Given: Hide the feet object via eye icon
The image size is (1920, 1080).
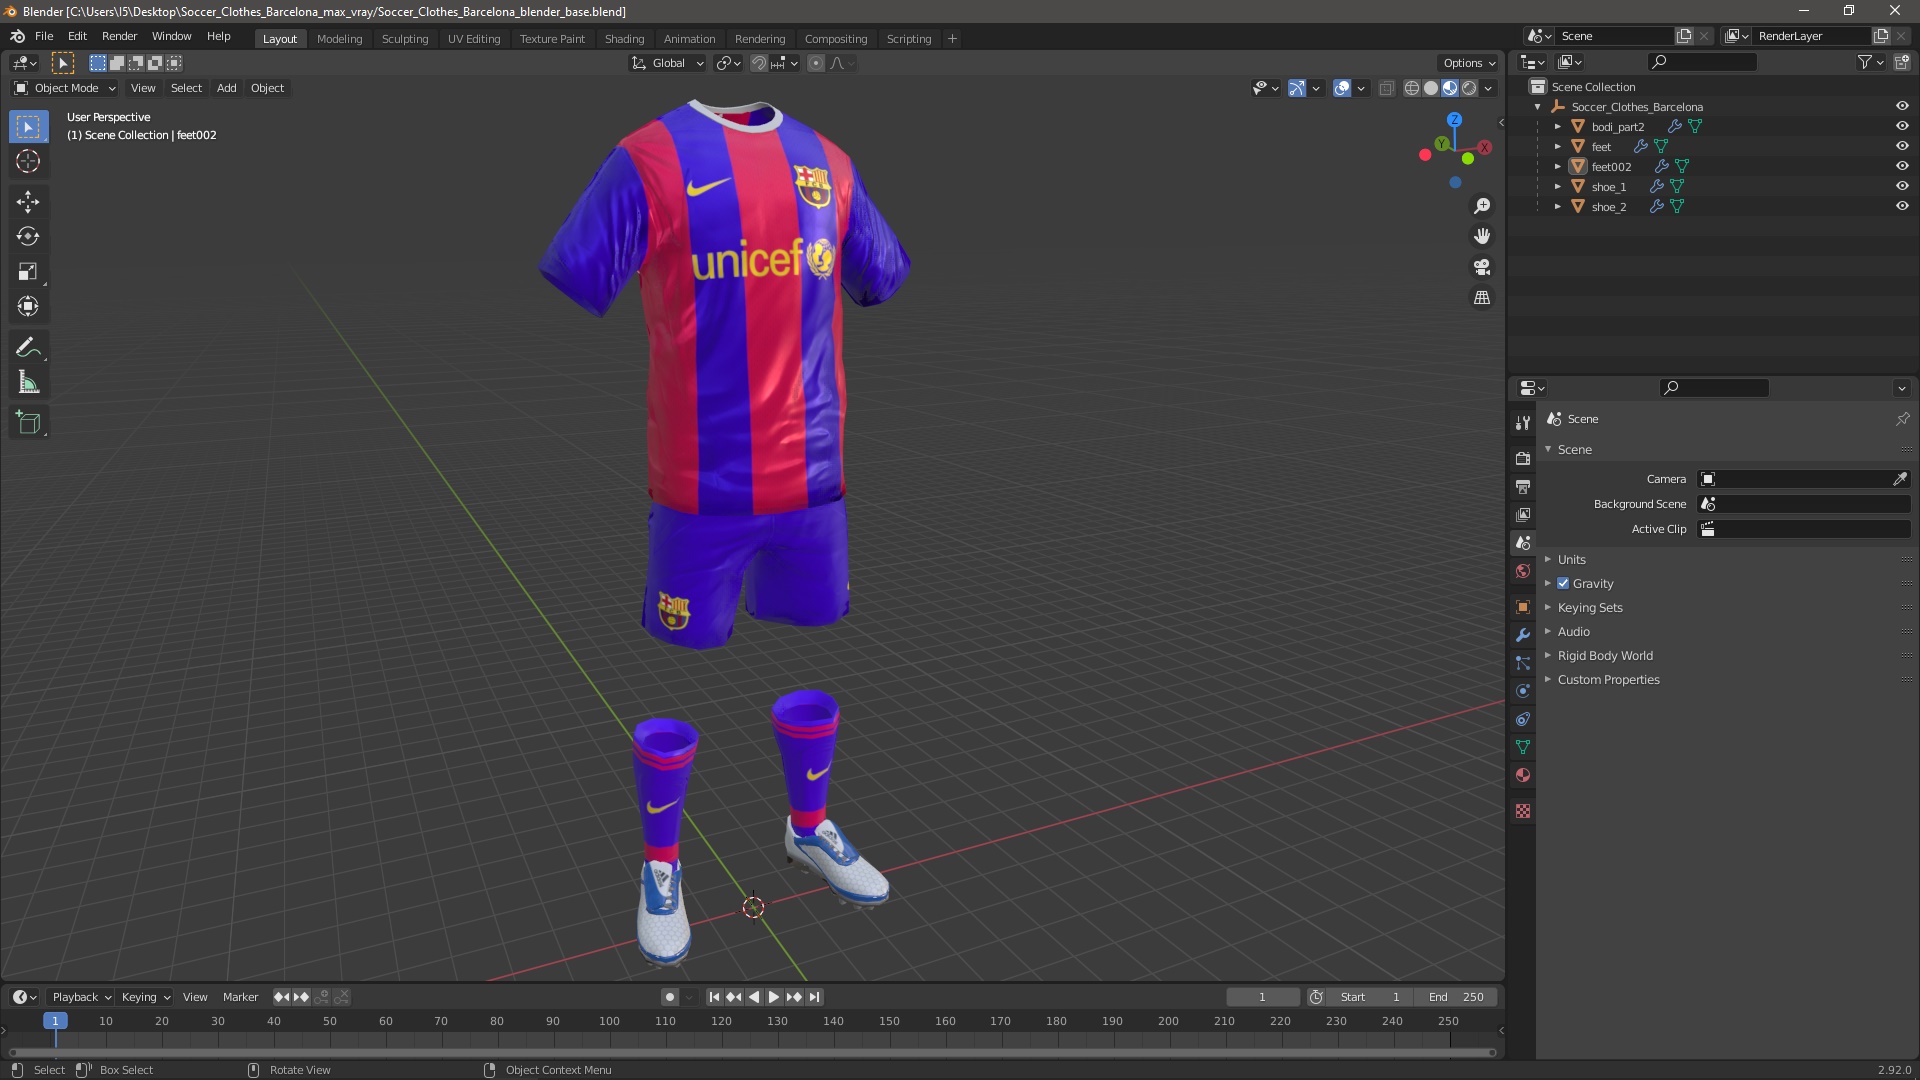Looking at the screenshot, I should click(1902, 147).
